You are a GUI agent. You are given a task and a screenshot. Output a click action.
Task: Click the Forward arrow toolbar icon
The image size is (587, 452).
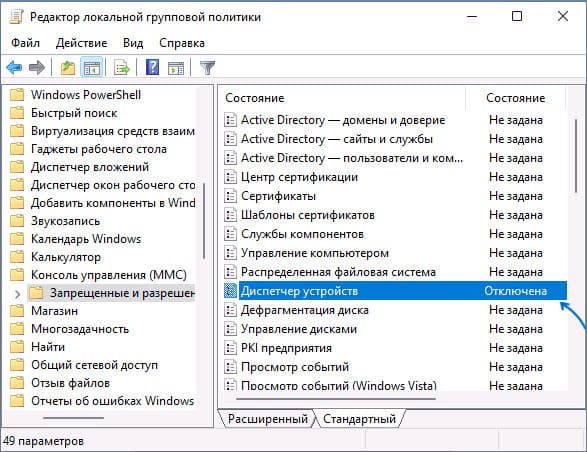pyautogui.click(x=37, y=68)
